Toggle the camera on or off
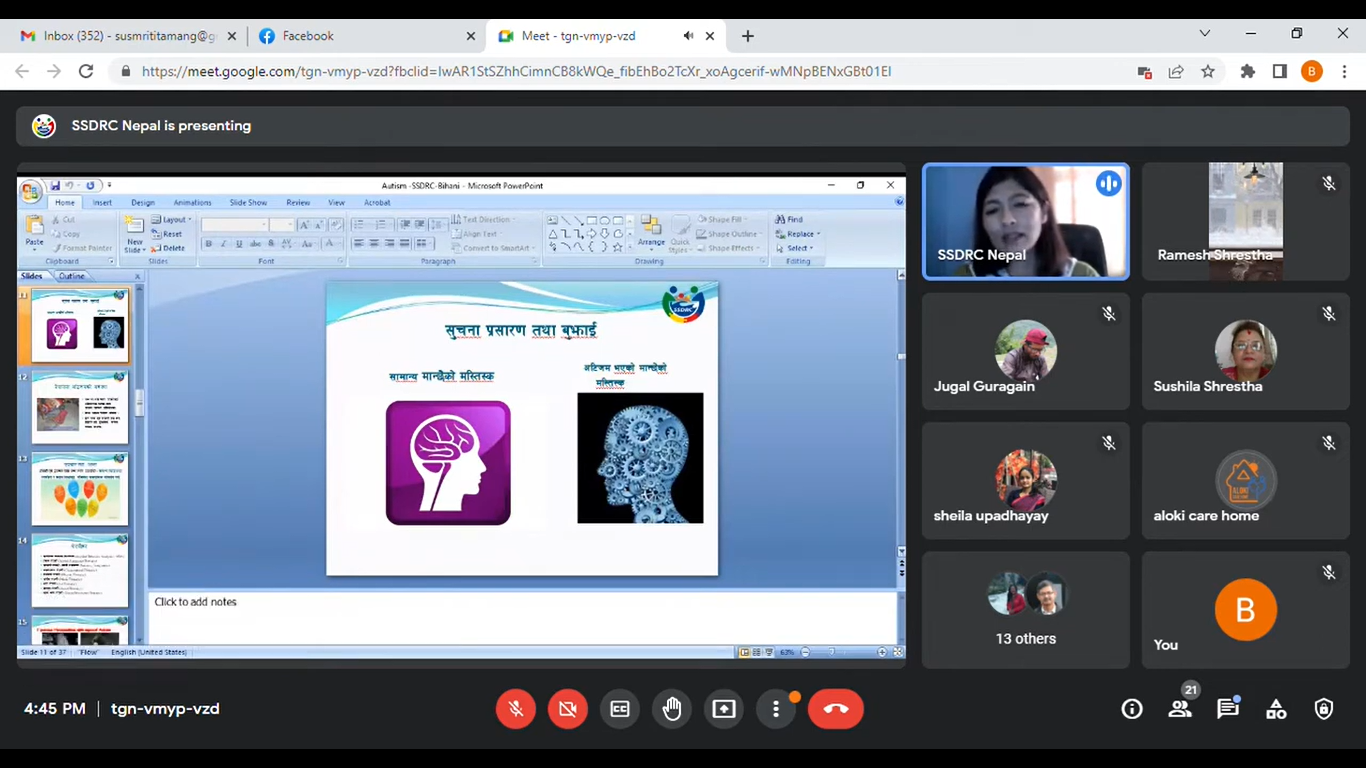 tap(568, 709)
